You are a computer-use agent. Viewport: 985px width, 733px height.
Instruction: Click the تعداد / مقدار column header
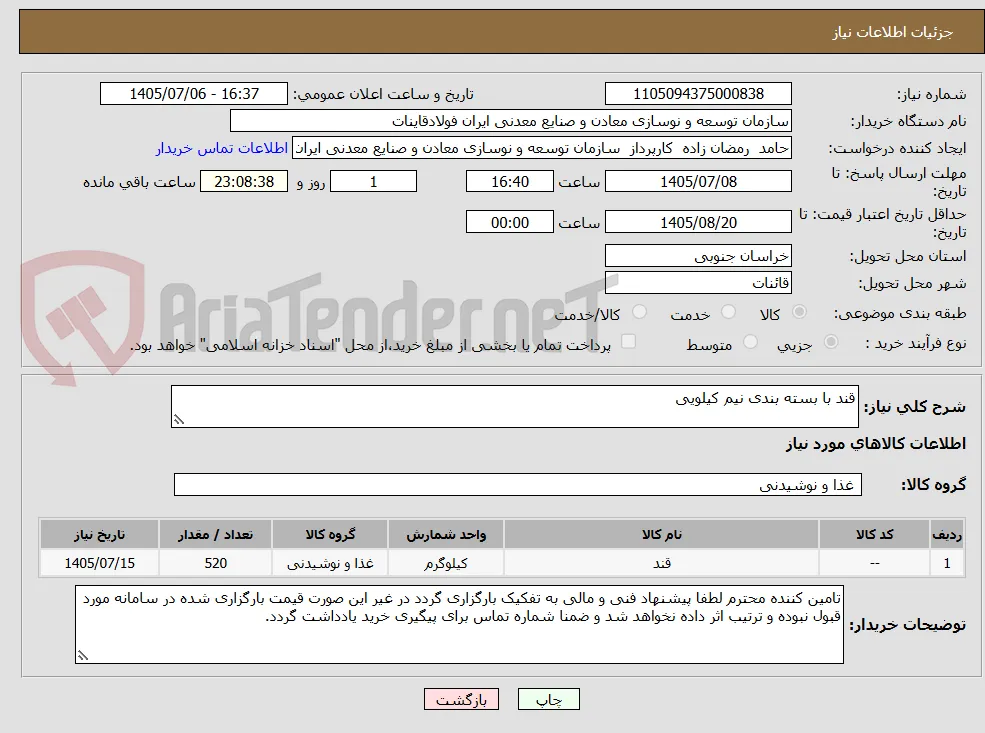pos(215,535)
